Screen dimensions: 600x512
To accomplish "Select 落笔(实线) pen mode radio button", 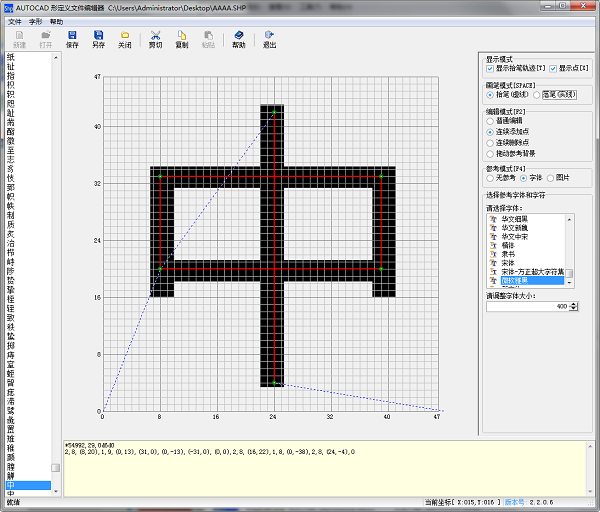I will pyautogui.click(x=536, y=95).
